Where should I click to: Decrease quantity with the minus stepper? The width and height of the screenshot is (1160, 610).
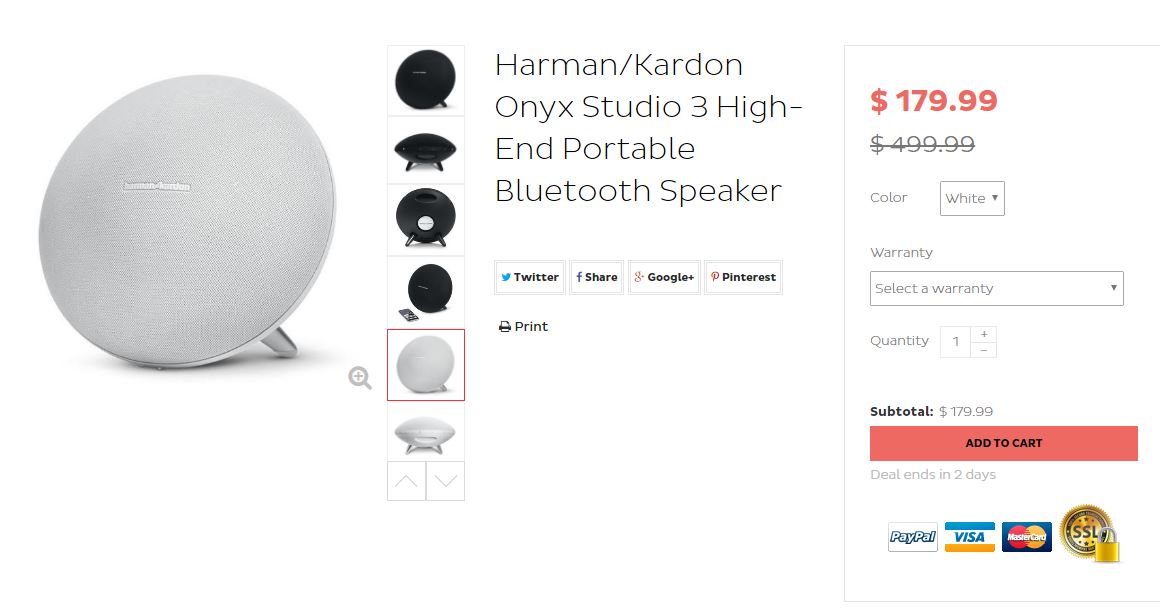pos(984,350)
